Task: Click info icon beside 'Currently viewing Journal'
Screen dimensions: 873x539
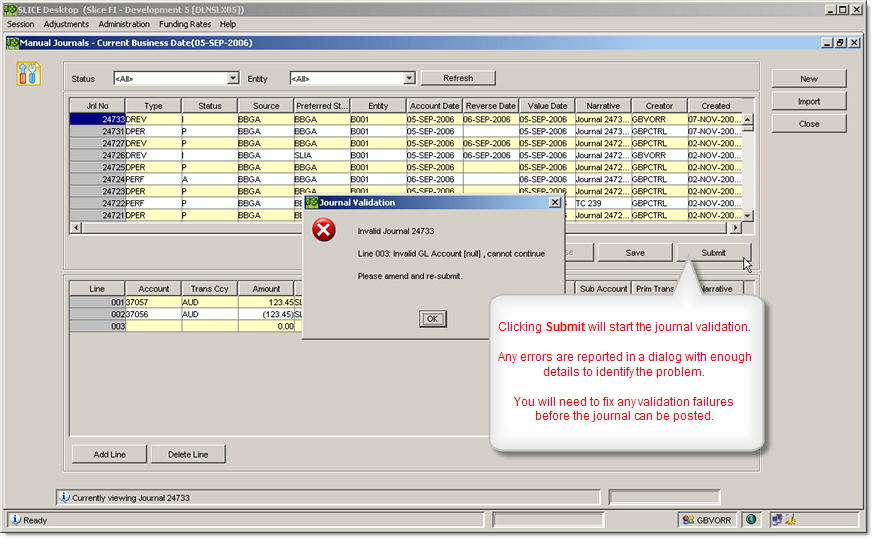Action: [64, 497]
